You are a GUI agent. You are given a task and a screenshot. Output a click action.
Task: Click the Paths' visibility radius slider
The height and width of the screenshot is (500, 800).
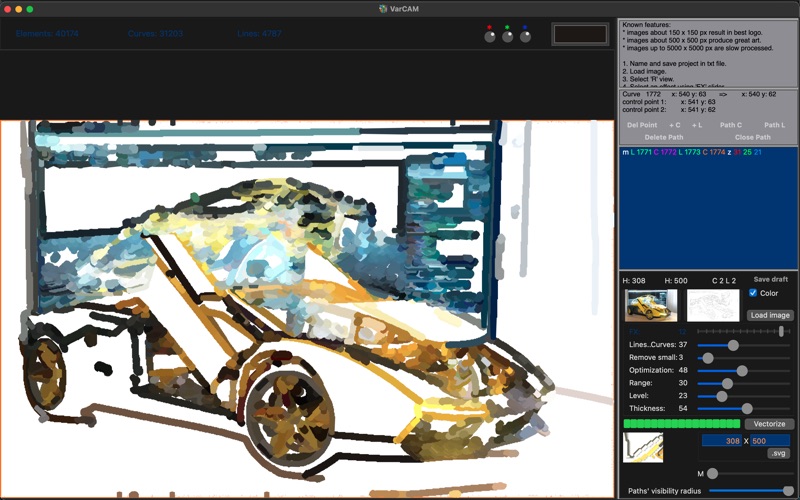click(751, 491)
